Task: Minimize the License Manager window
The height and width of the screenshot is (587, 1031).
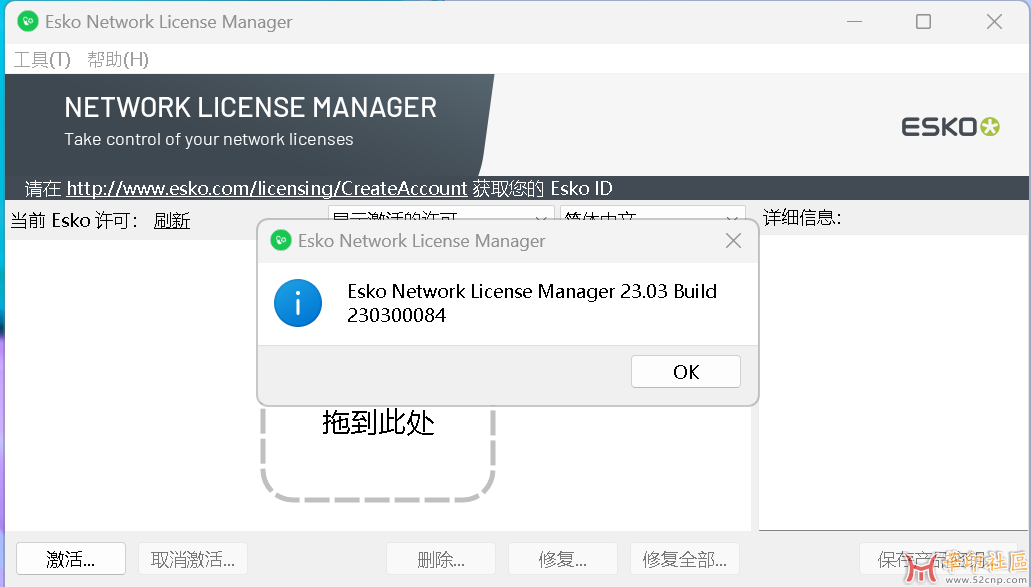Action: (x=854, y=22)
